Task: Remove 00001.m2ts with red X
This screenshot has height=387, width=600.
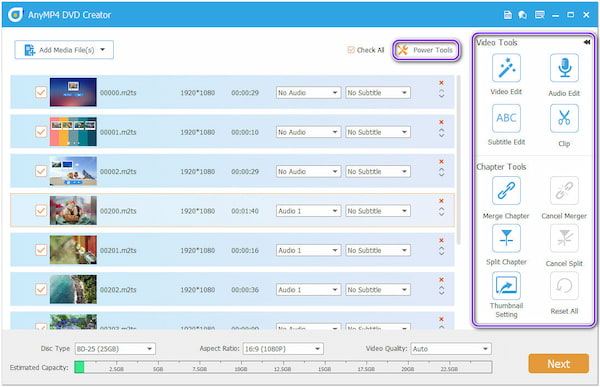Action: pos(441,122)
